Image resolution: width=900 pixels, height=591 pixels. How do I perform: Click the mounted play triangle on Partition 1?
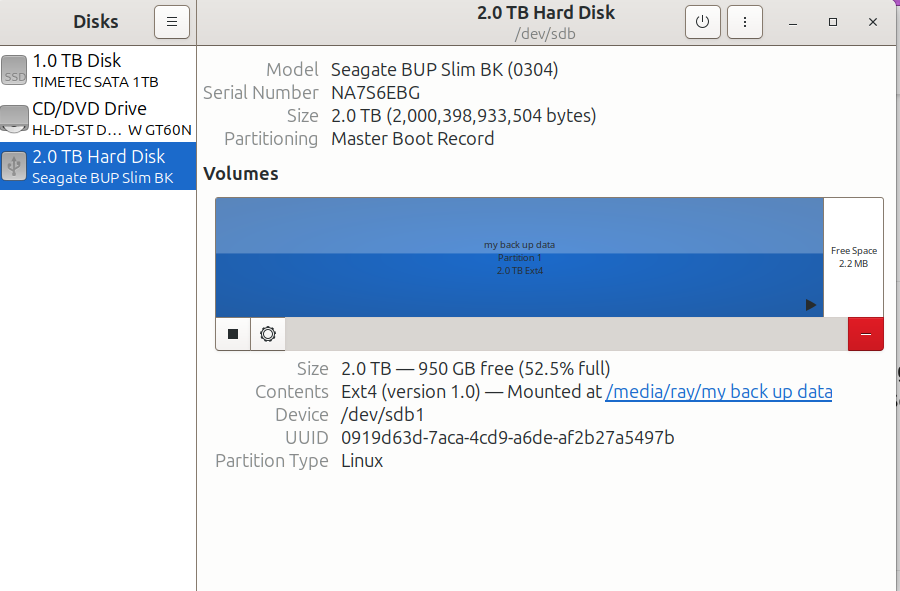[810, 305]
